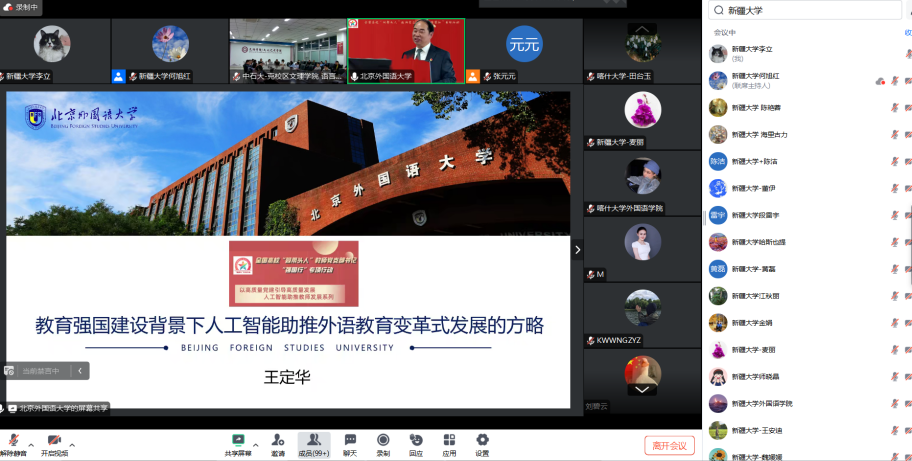Select member row 新疆大学-蕾伊
The image size is (912, 461).
coord(809,188)
